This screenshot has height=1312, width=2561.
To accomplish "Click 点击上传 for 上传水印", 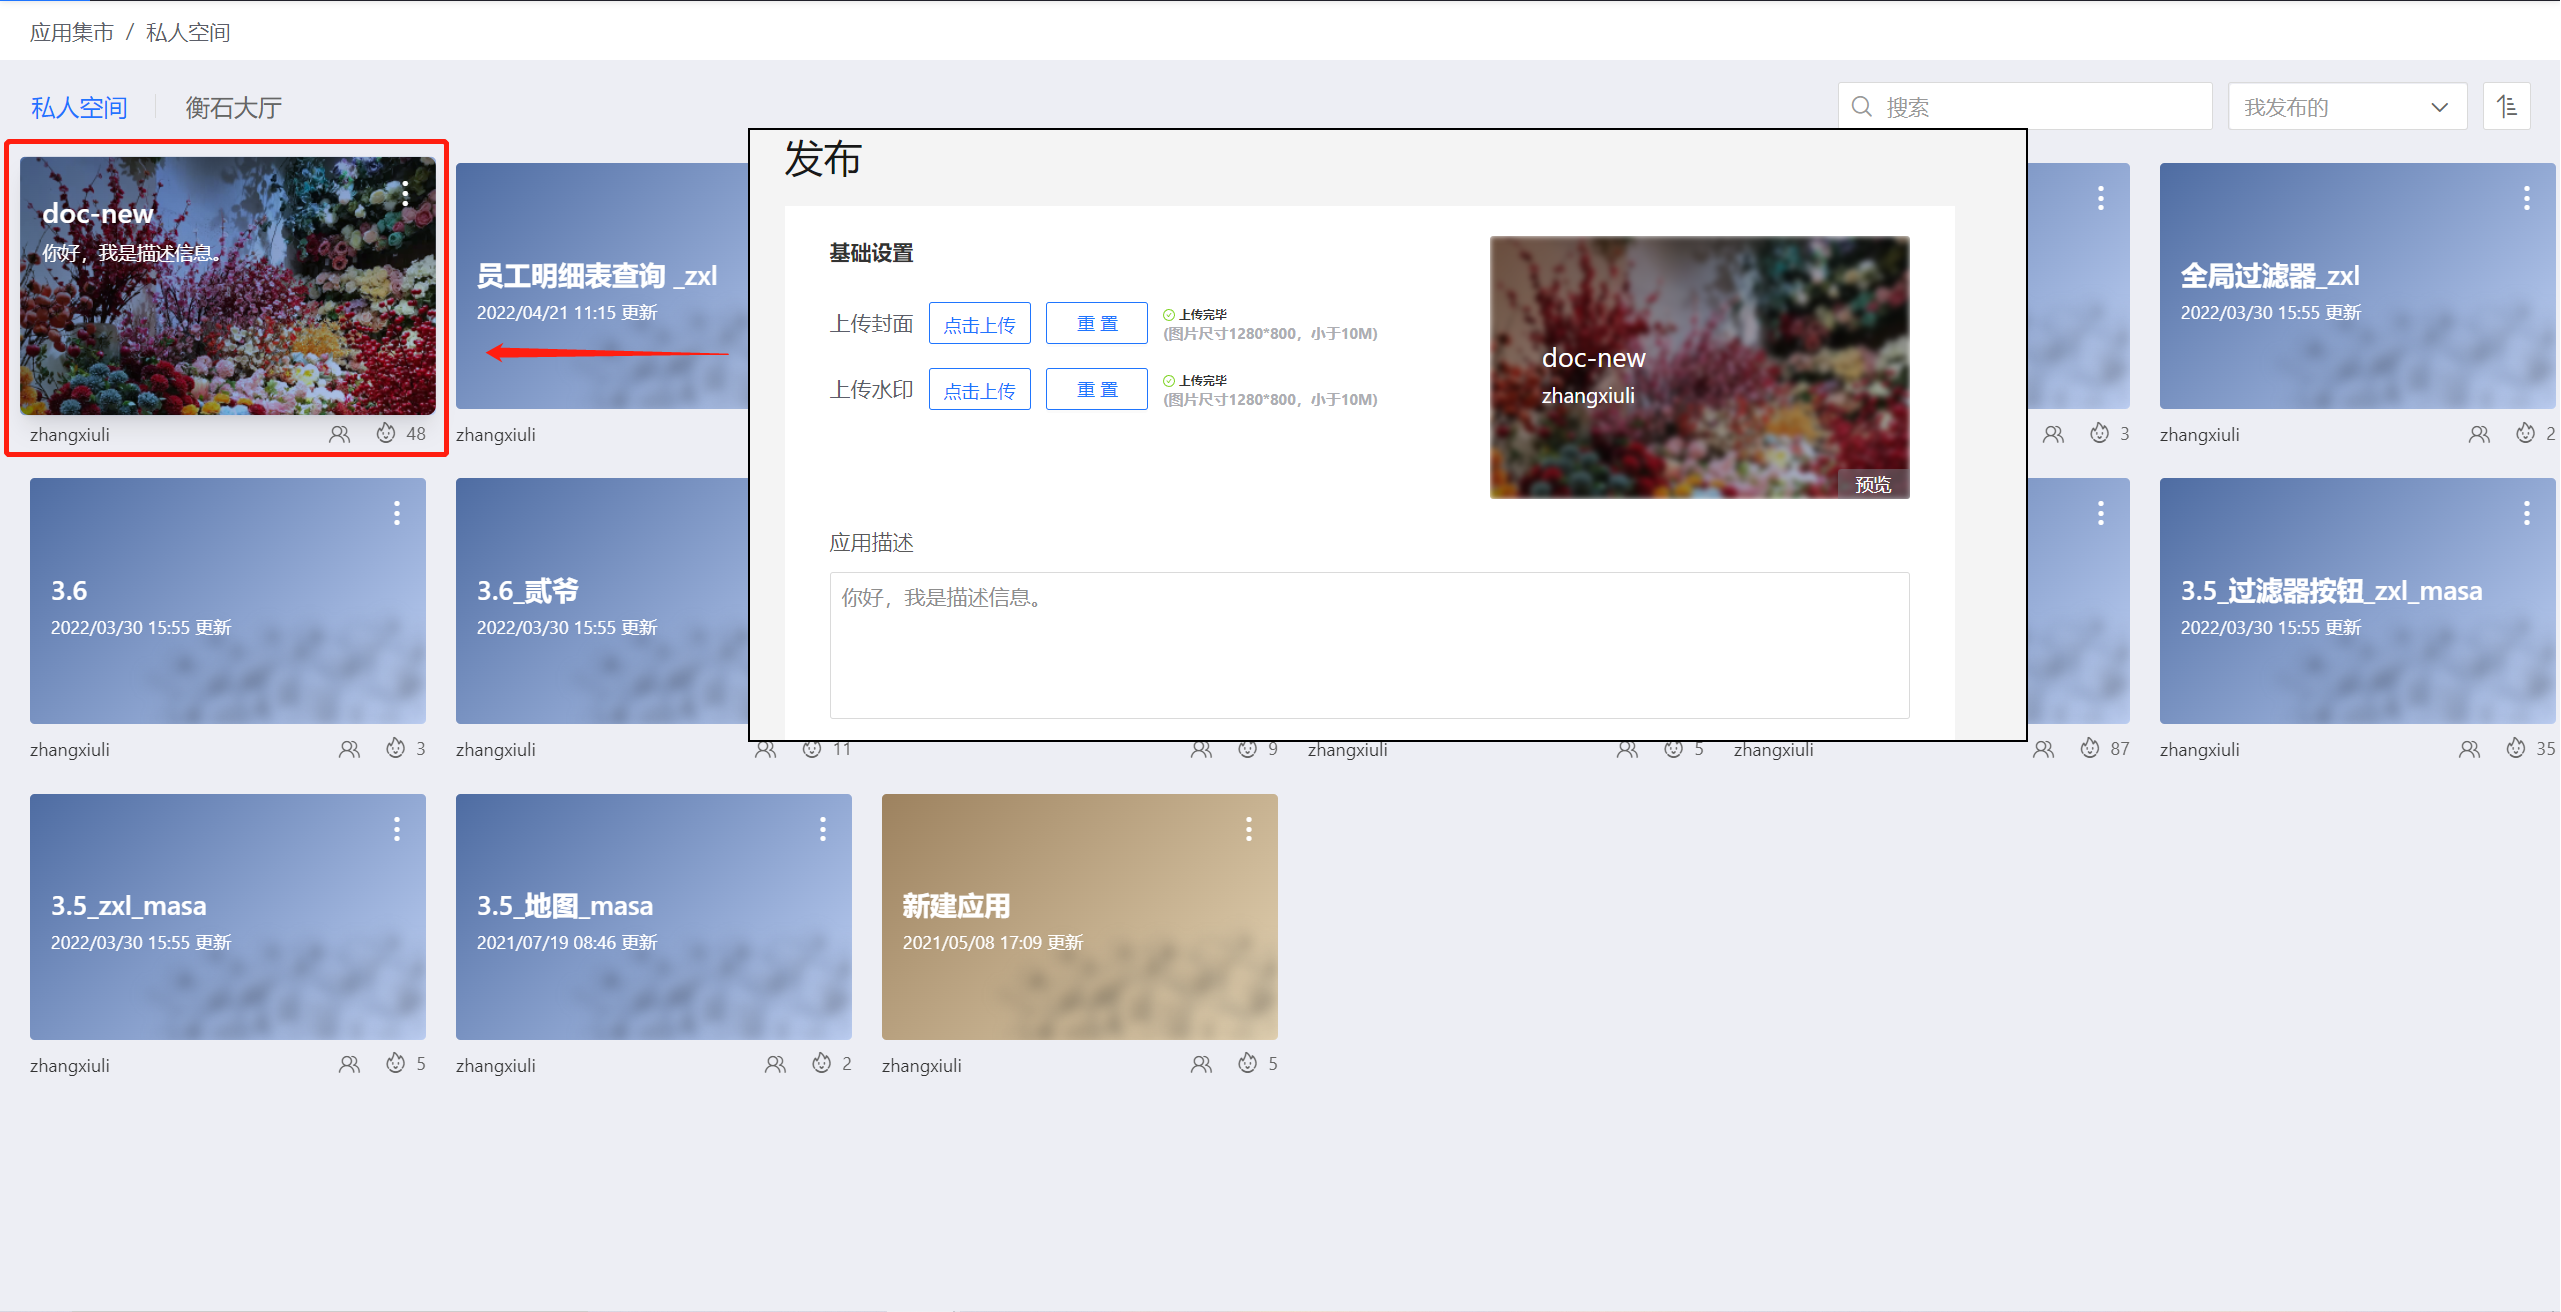I will pos(979,390).
